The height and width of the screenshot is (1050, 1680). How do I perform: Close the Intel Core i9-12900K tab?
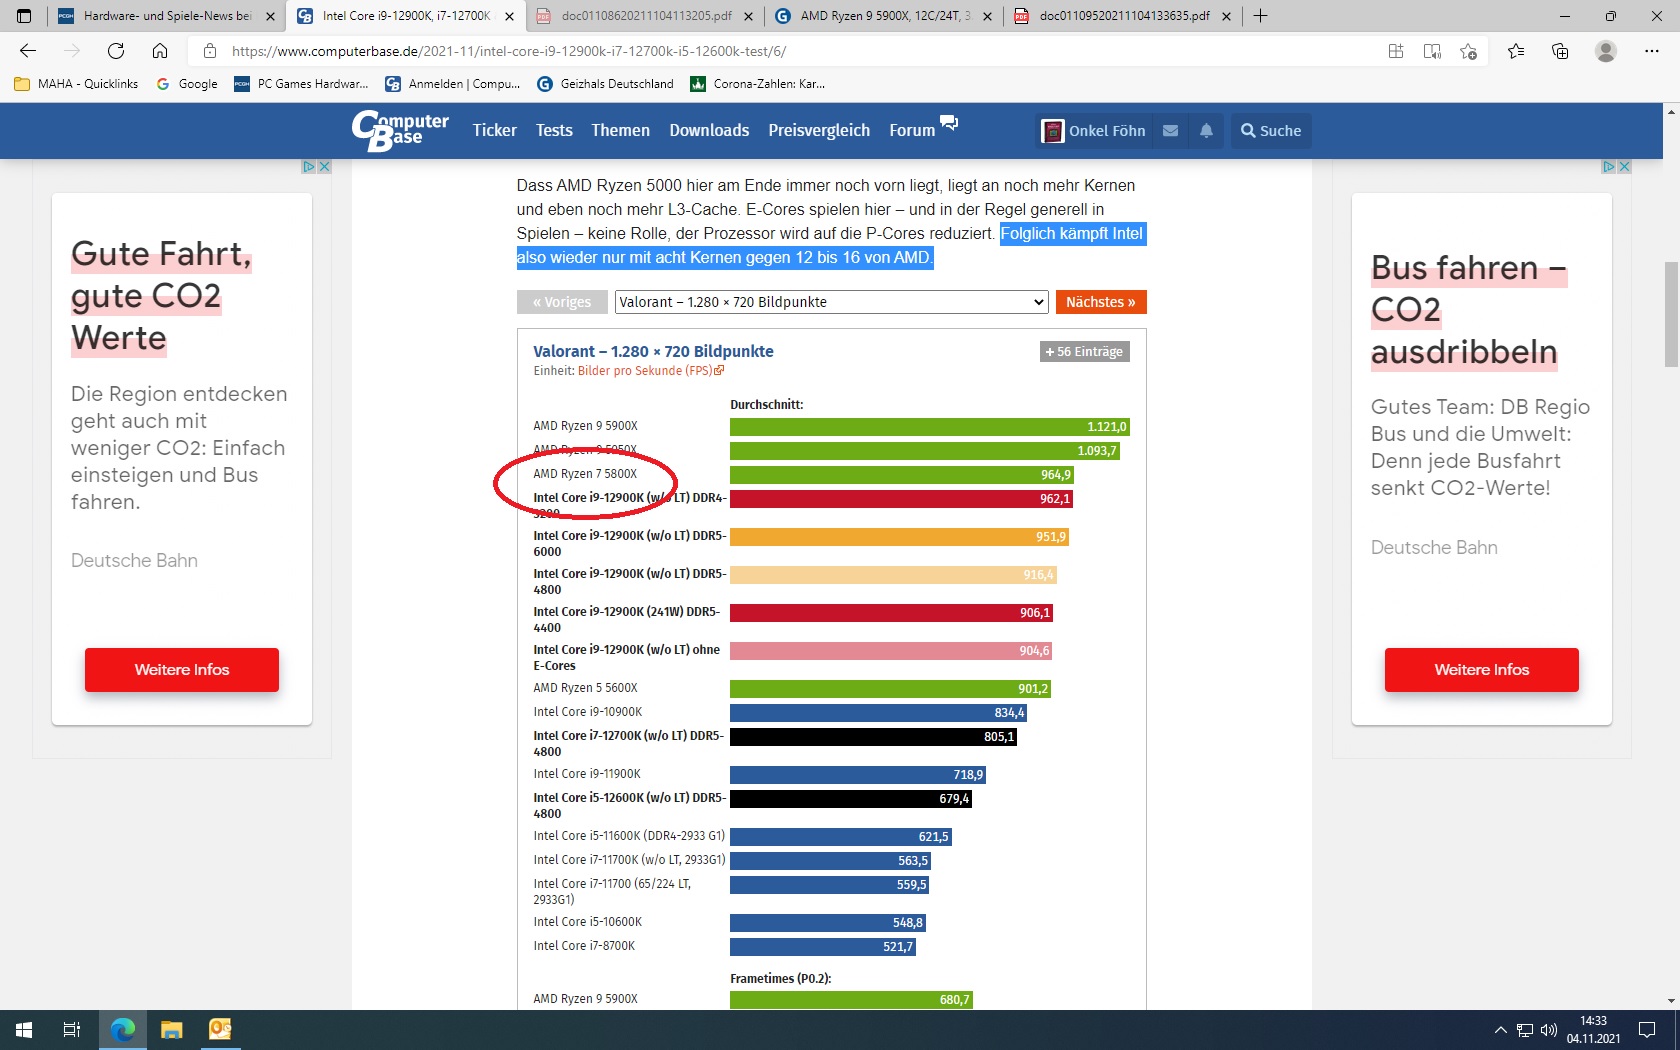click(x=509, y=16)
